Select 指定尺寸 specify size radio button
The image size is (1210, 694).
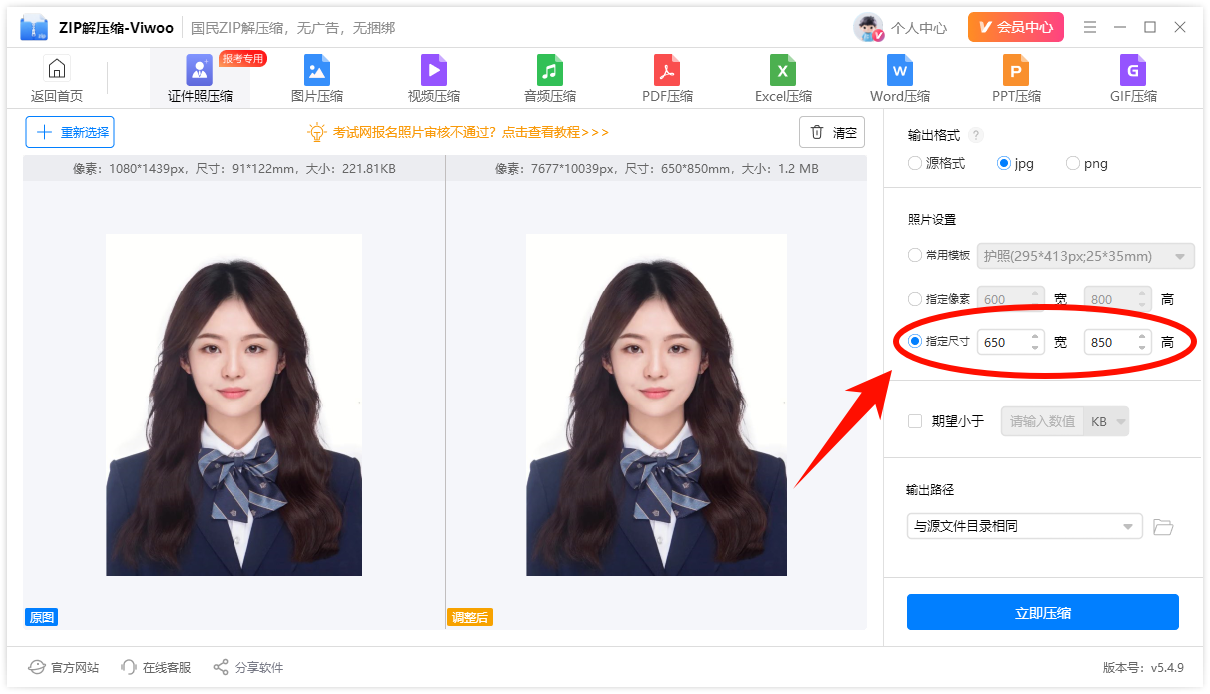915,341
